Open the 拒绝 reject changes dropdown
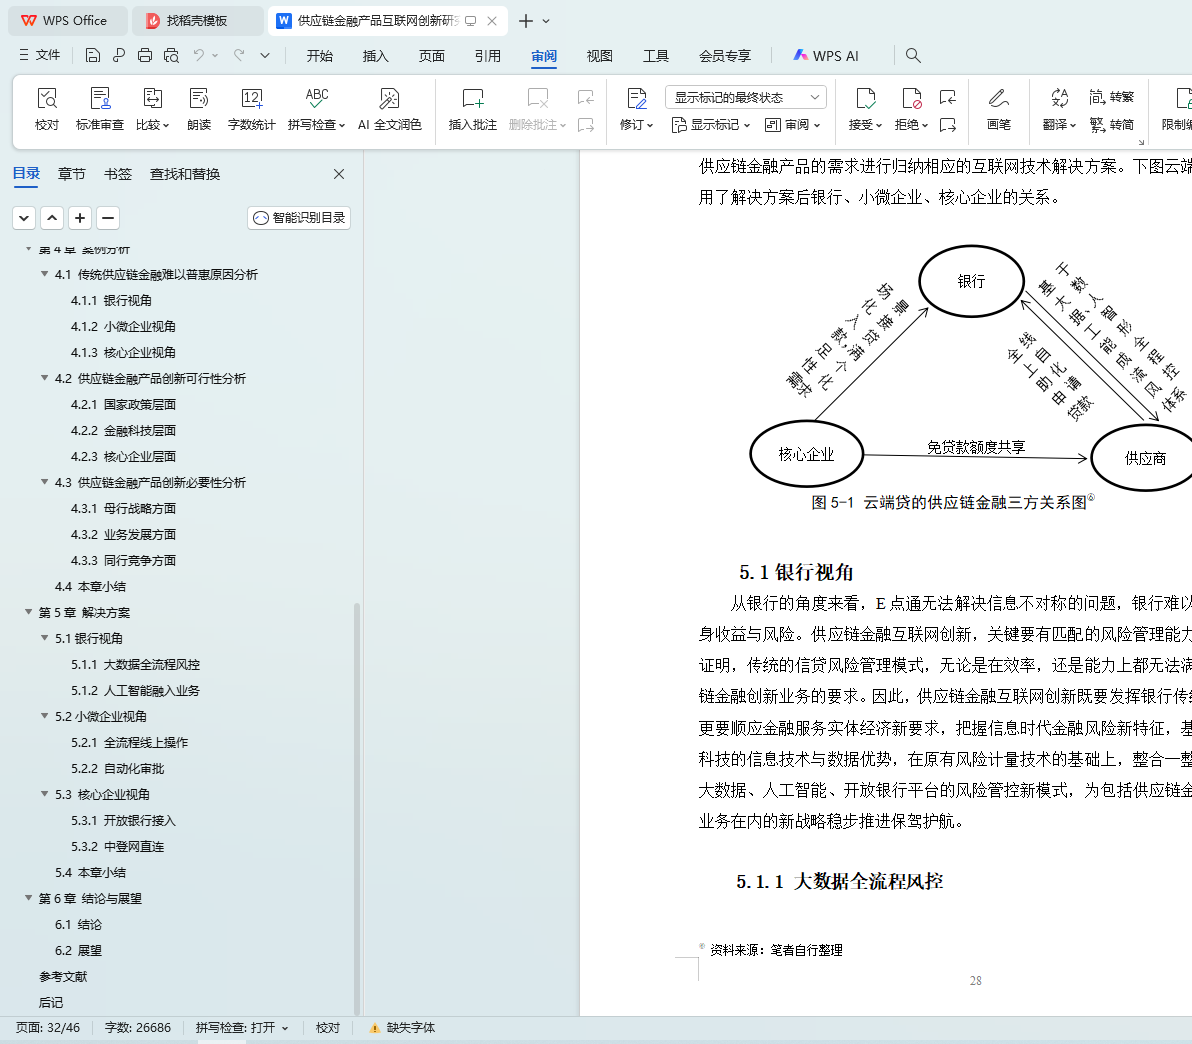 [911, 109]
